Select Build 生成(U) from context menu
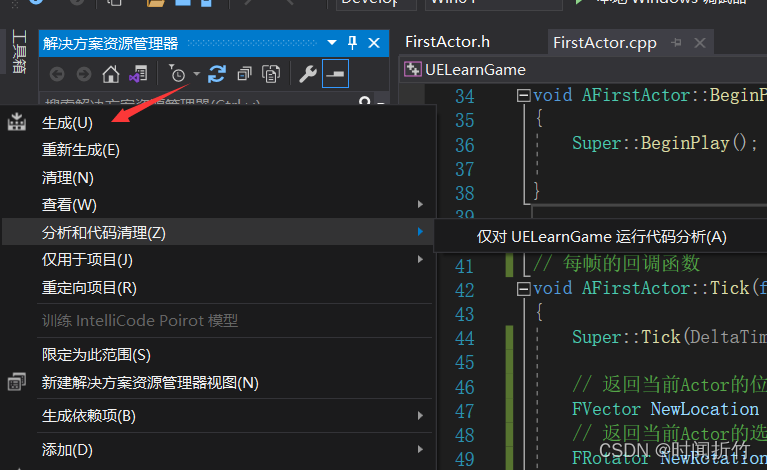The image size is (767, 470). pos(218,123)
